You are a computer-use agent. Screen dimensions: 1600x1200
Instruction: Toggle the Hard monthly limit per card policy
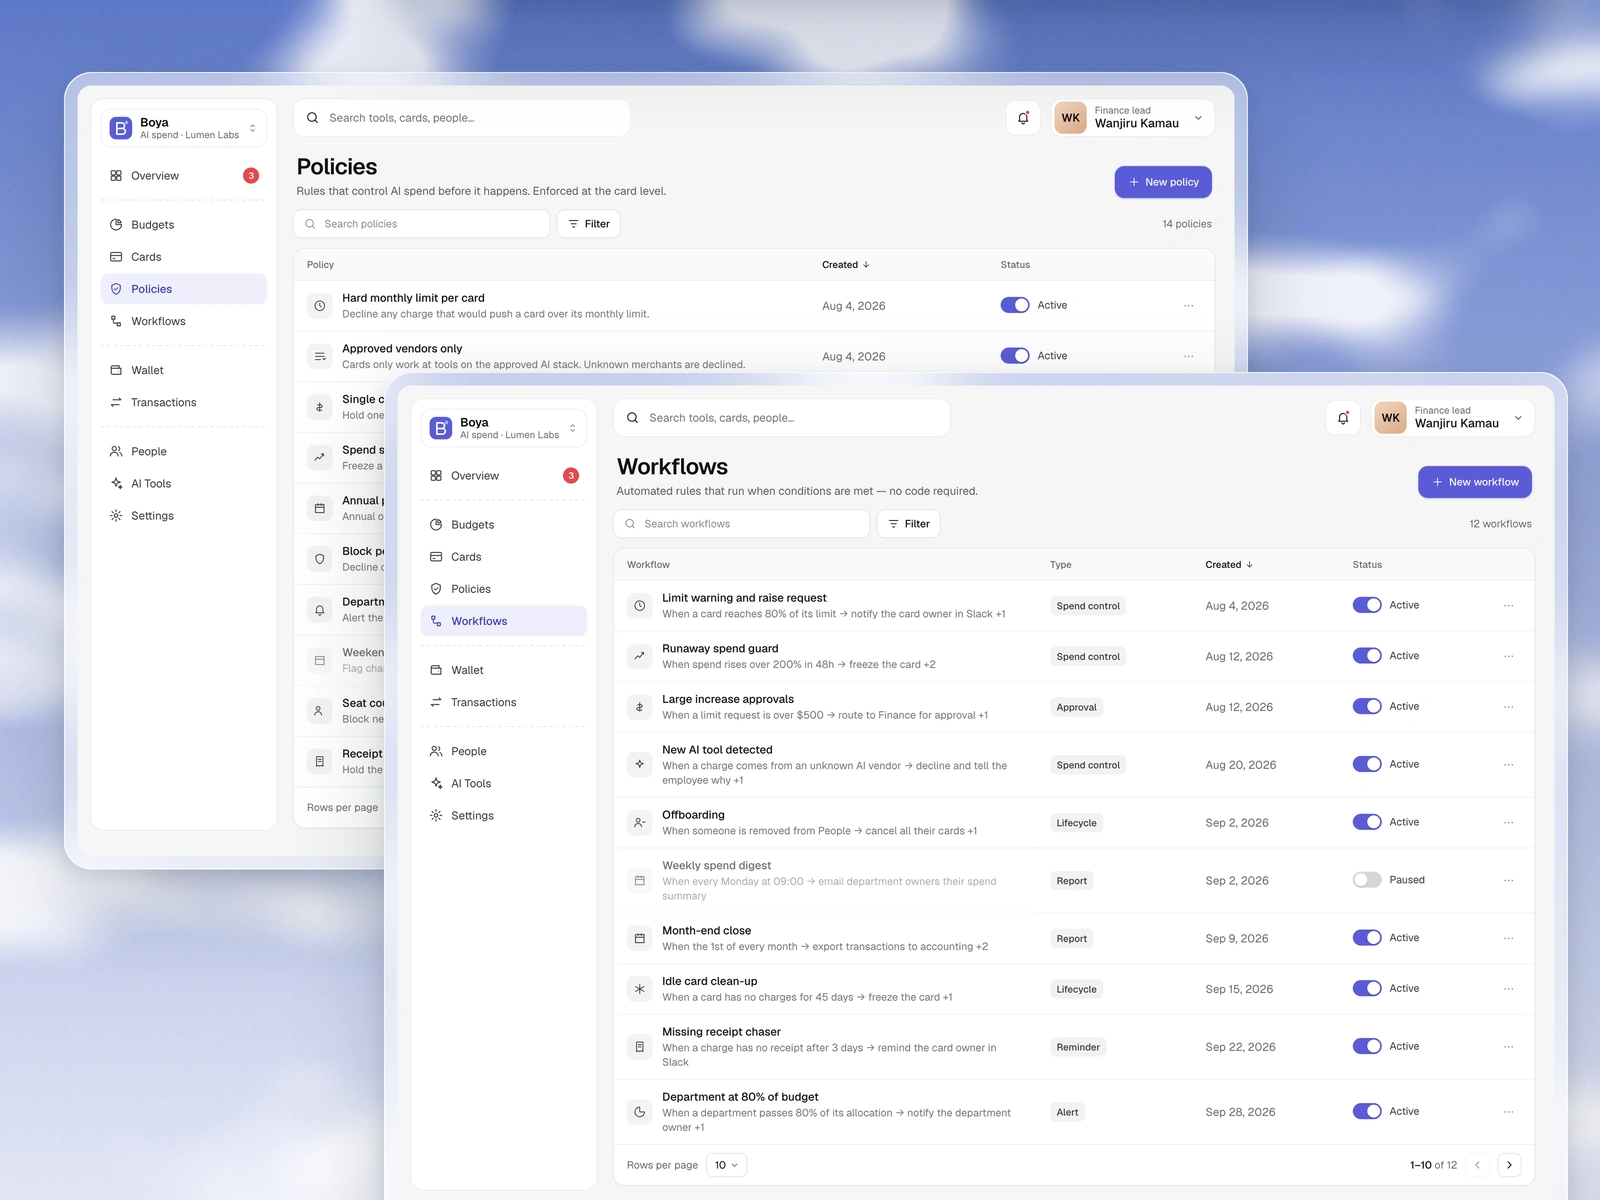[1015, 305]
